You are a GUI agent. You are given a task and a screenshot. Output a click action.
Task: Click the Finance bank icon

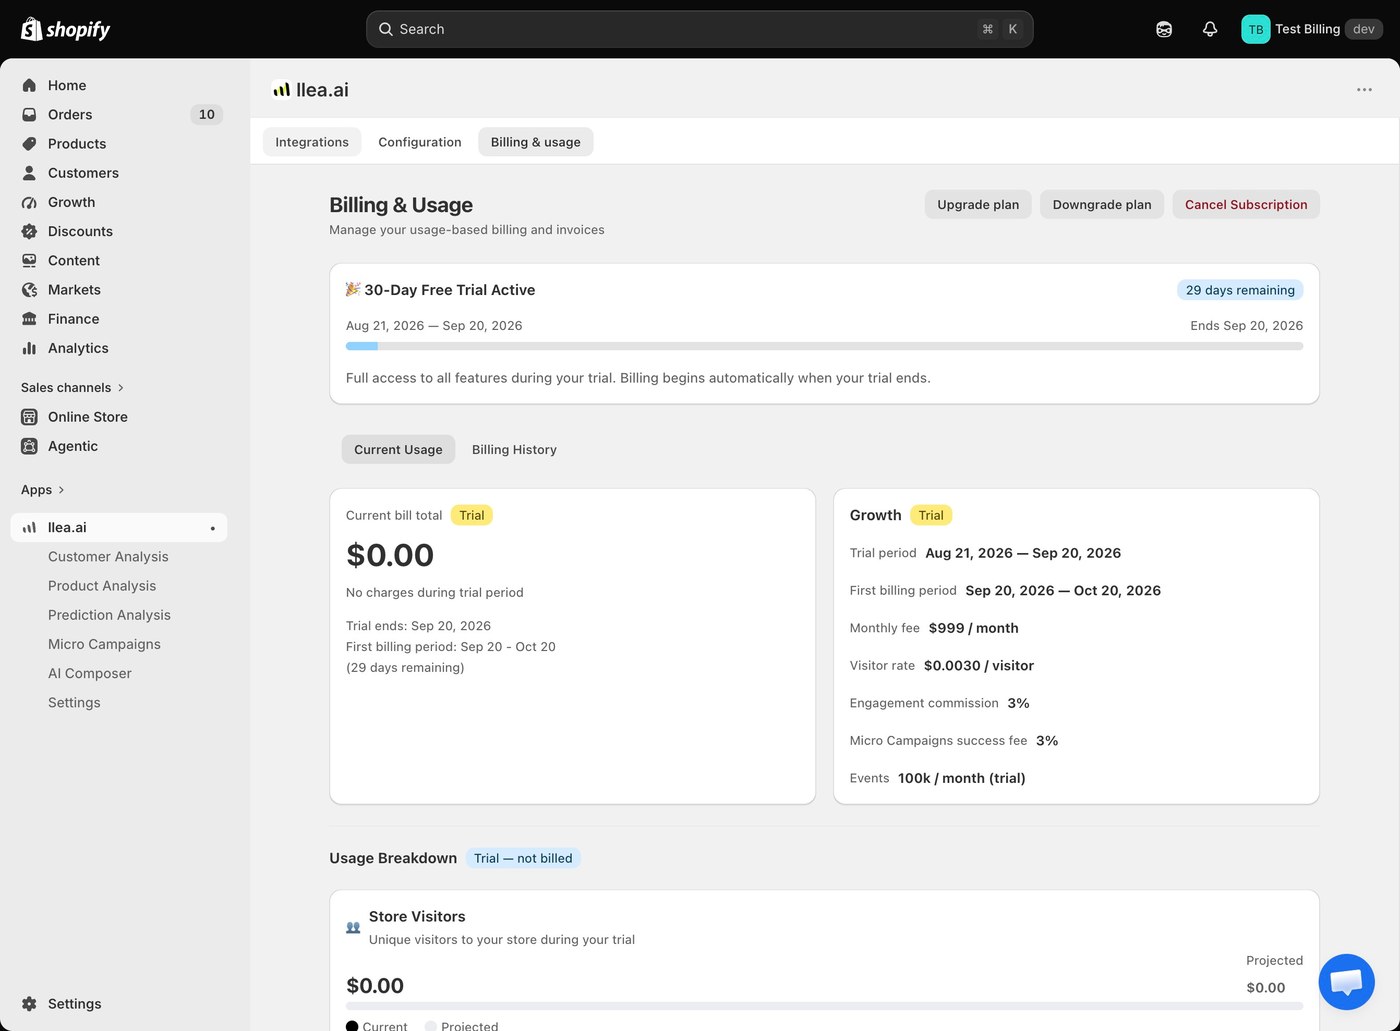pos(29,319)
